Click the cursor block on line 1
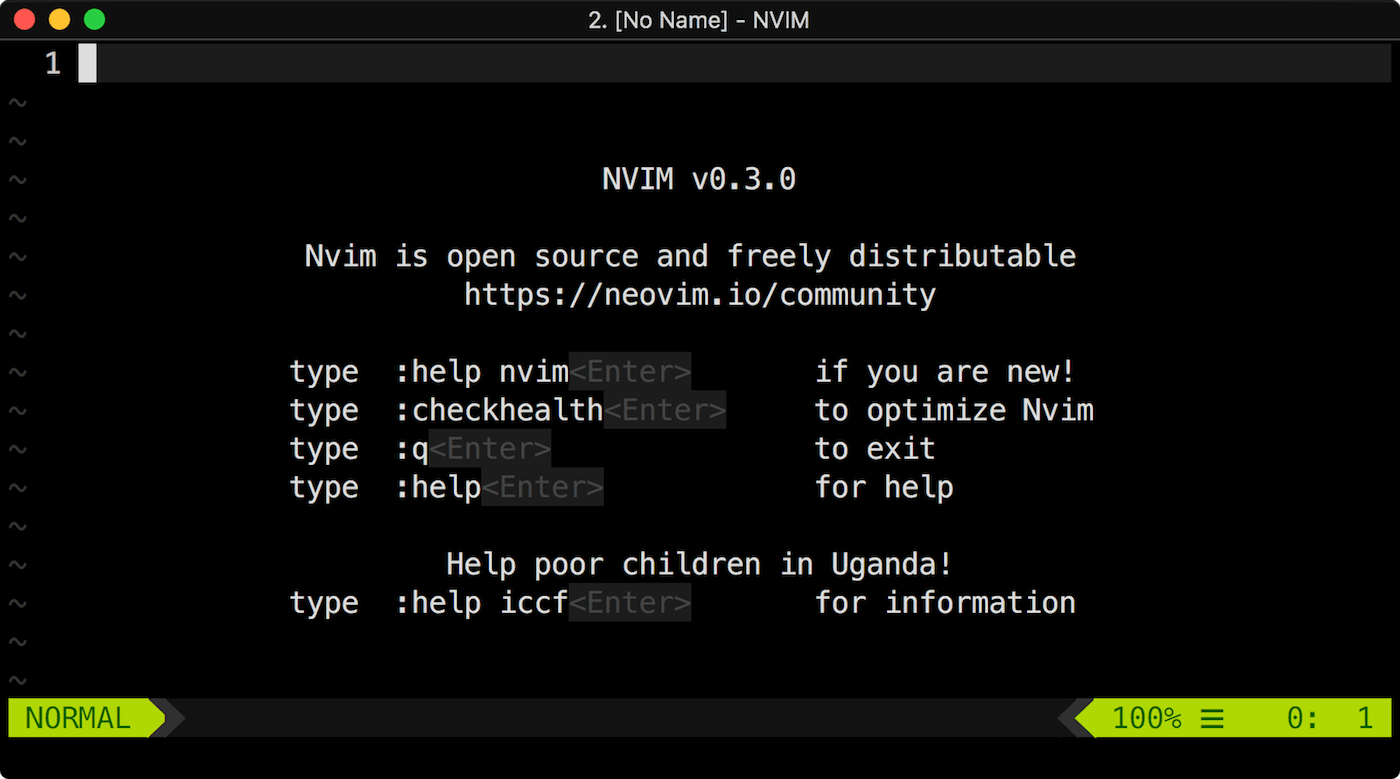This screenshot has height=779, width=1400. (x=86, y=62)
